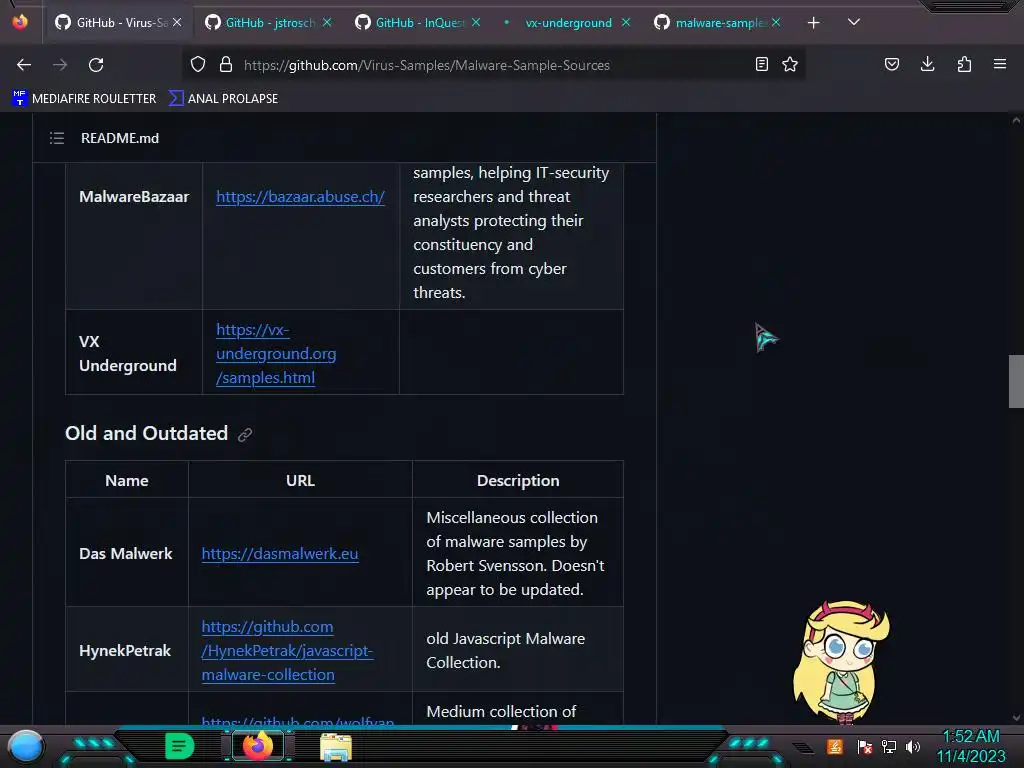The width and height of the screenshot is (1024, 768).
Task: Open the dasmalwerk.eu link
Action: [280, 553]
